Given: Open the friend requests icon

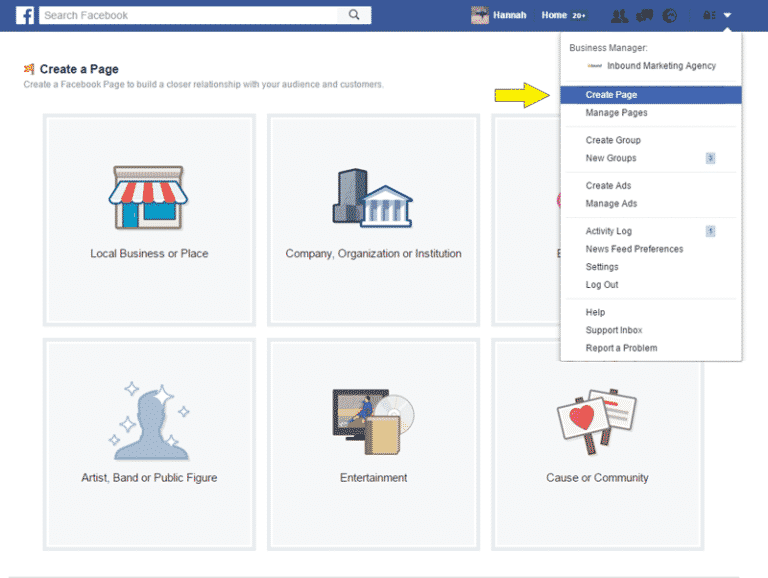Looking at the screenshot, I should 619,15.
